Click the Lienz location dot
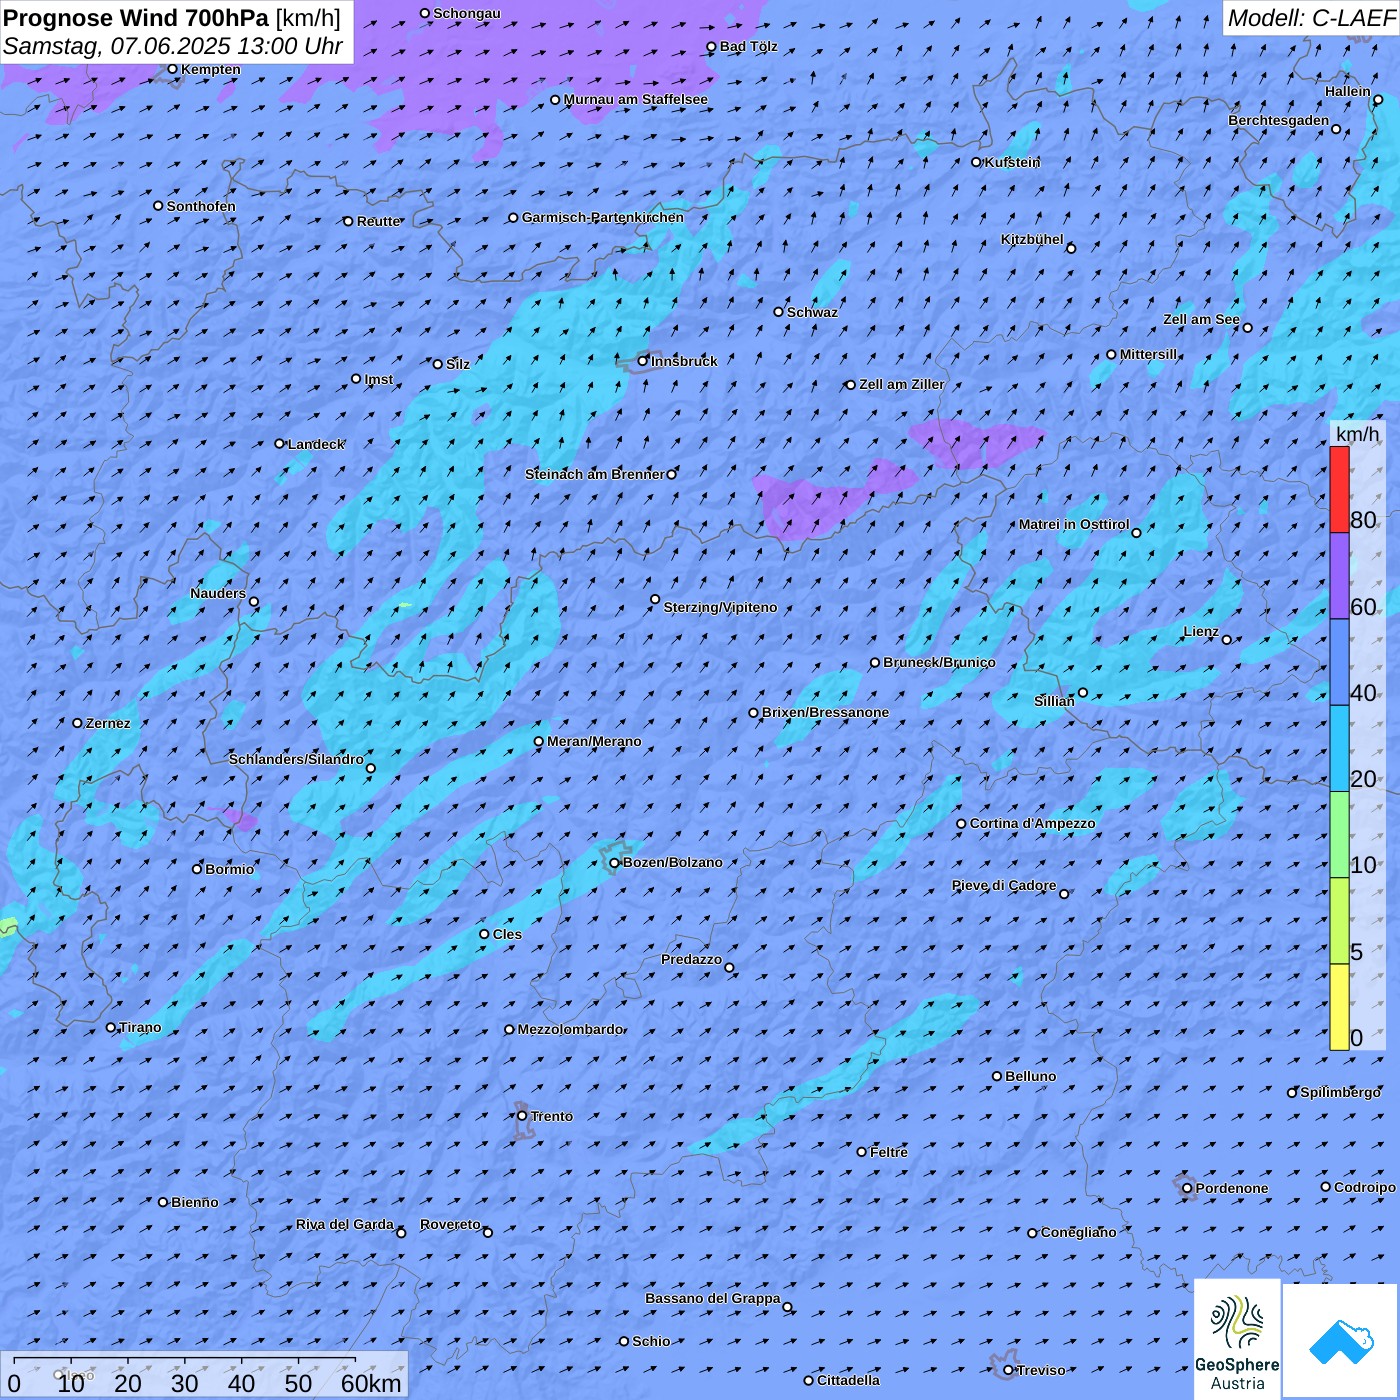Screen dimensions: 1400x1400 click(x=1227, y=640)
